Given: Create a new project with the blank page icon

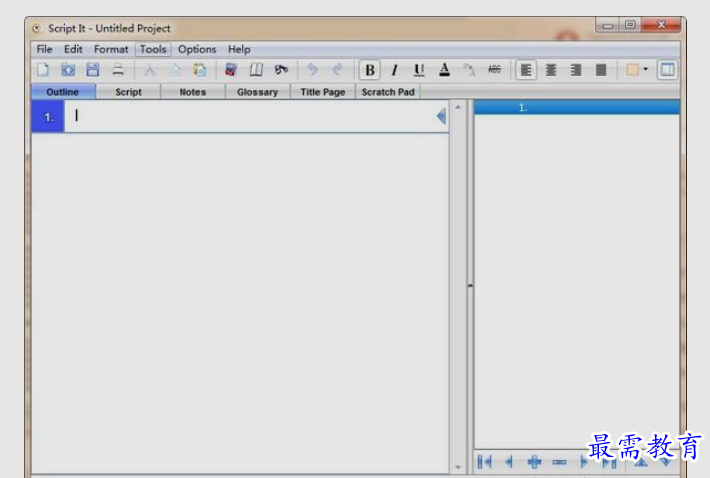Looking at the screenshot, I should pos(43,70).
